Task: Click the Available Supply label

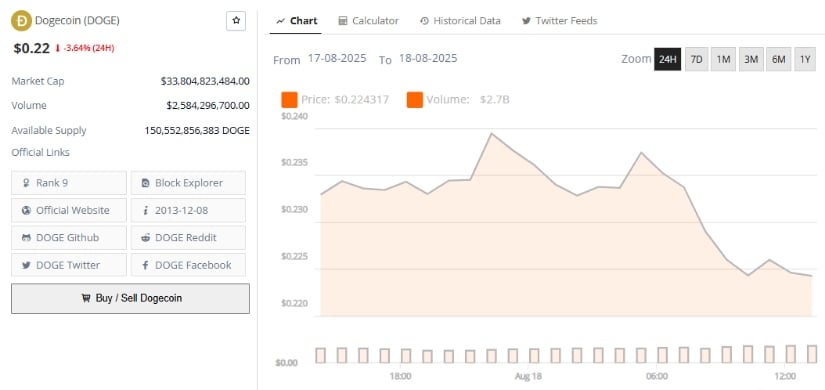Action: pos(49,131)
